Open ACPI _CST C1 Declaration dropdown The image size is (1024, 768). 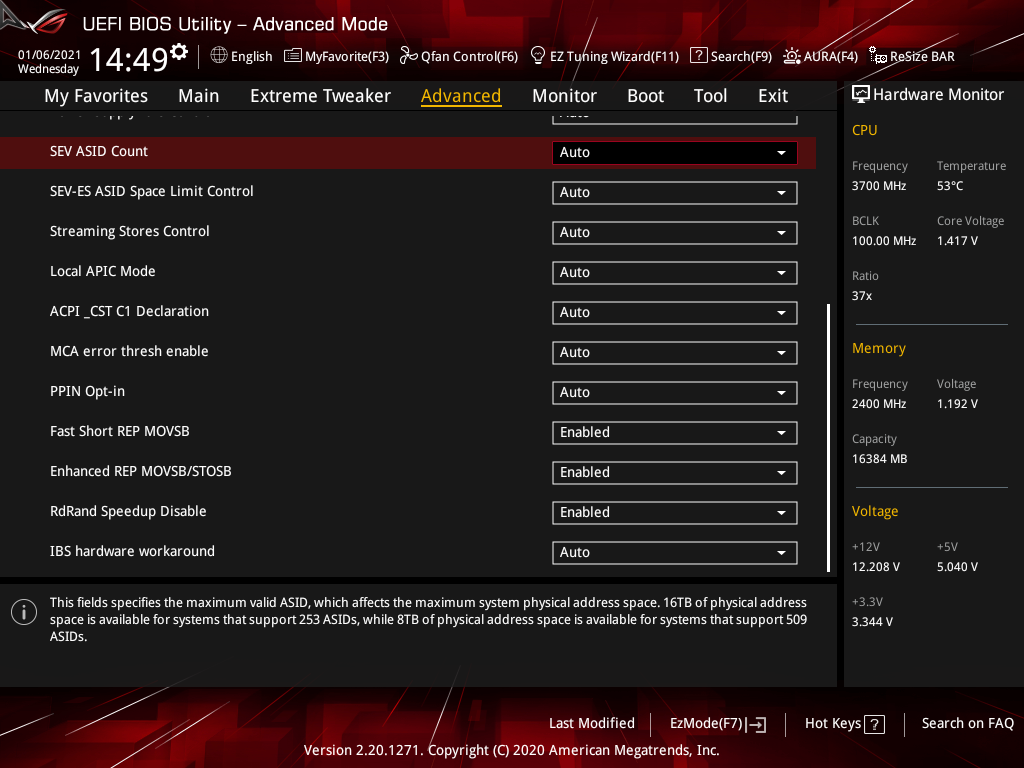tap(675, 313)
